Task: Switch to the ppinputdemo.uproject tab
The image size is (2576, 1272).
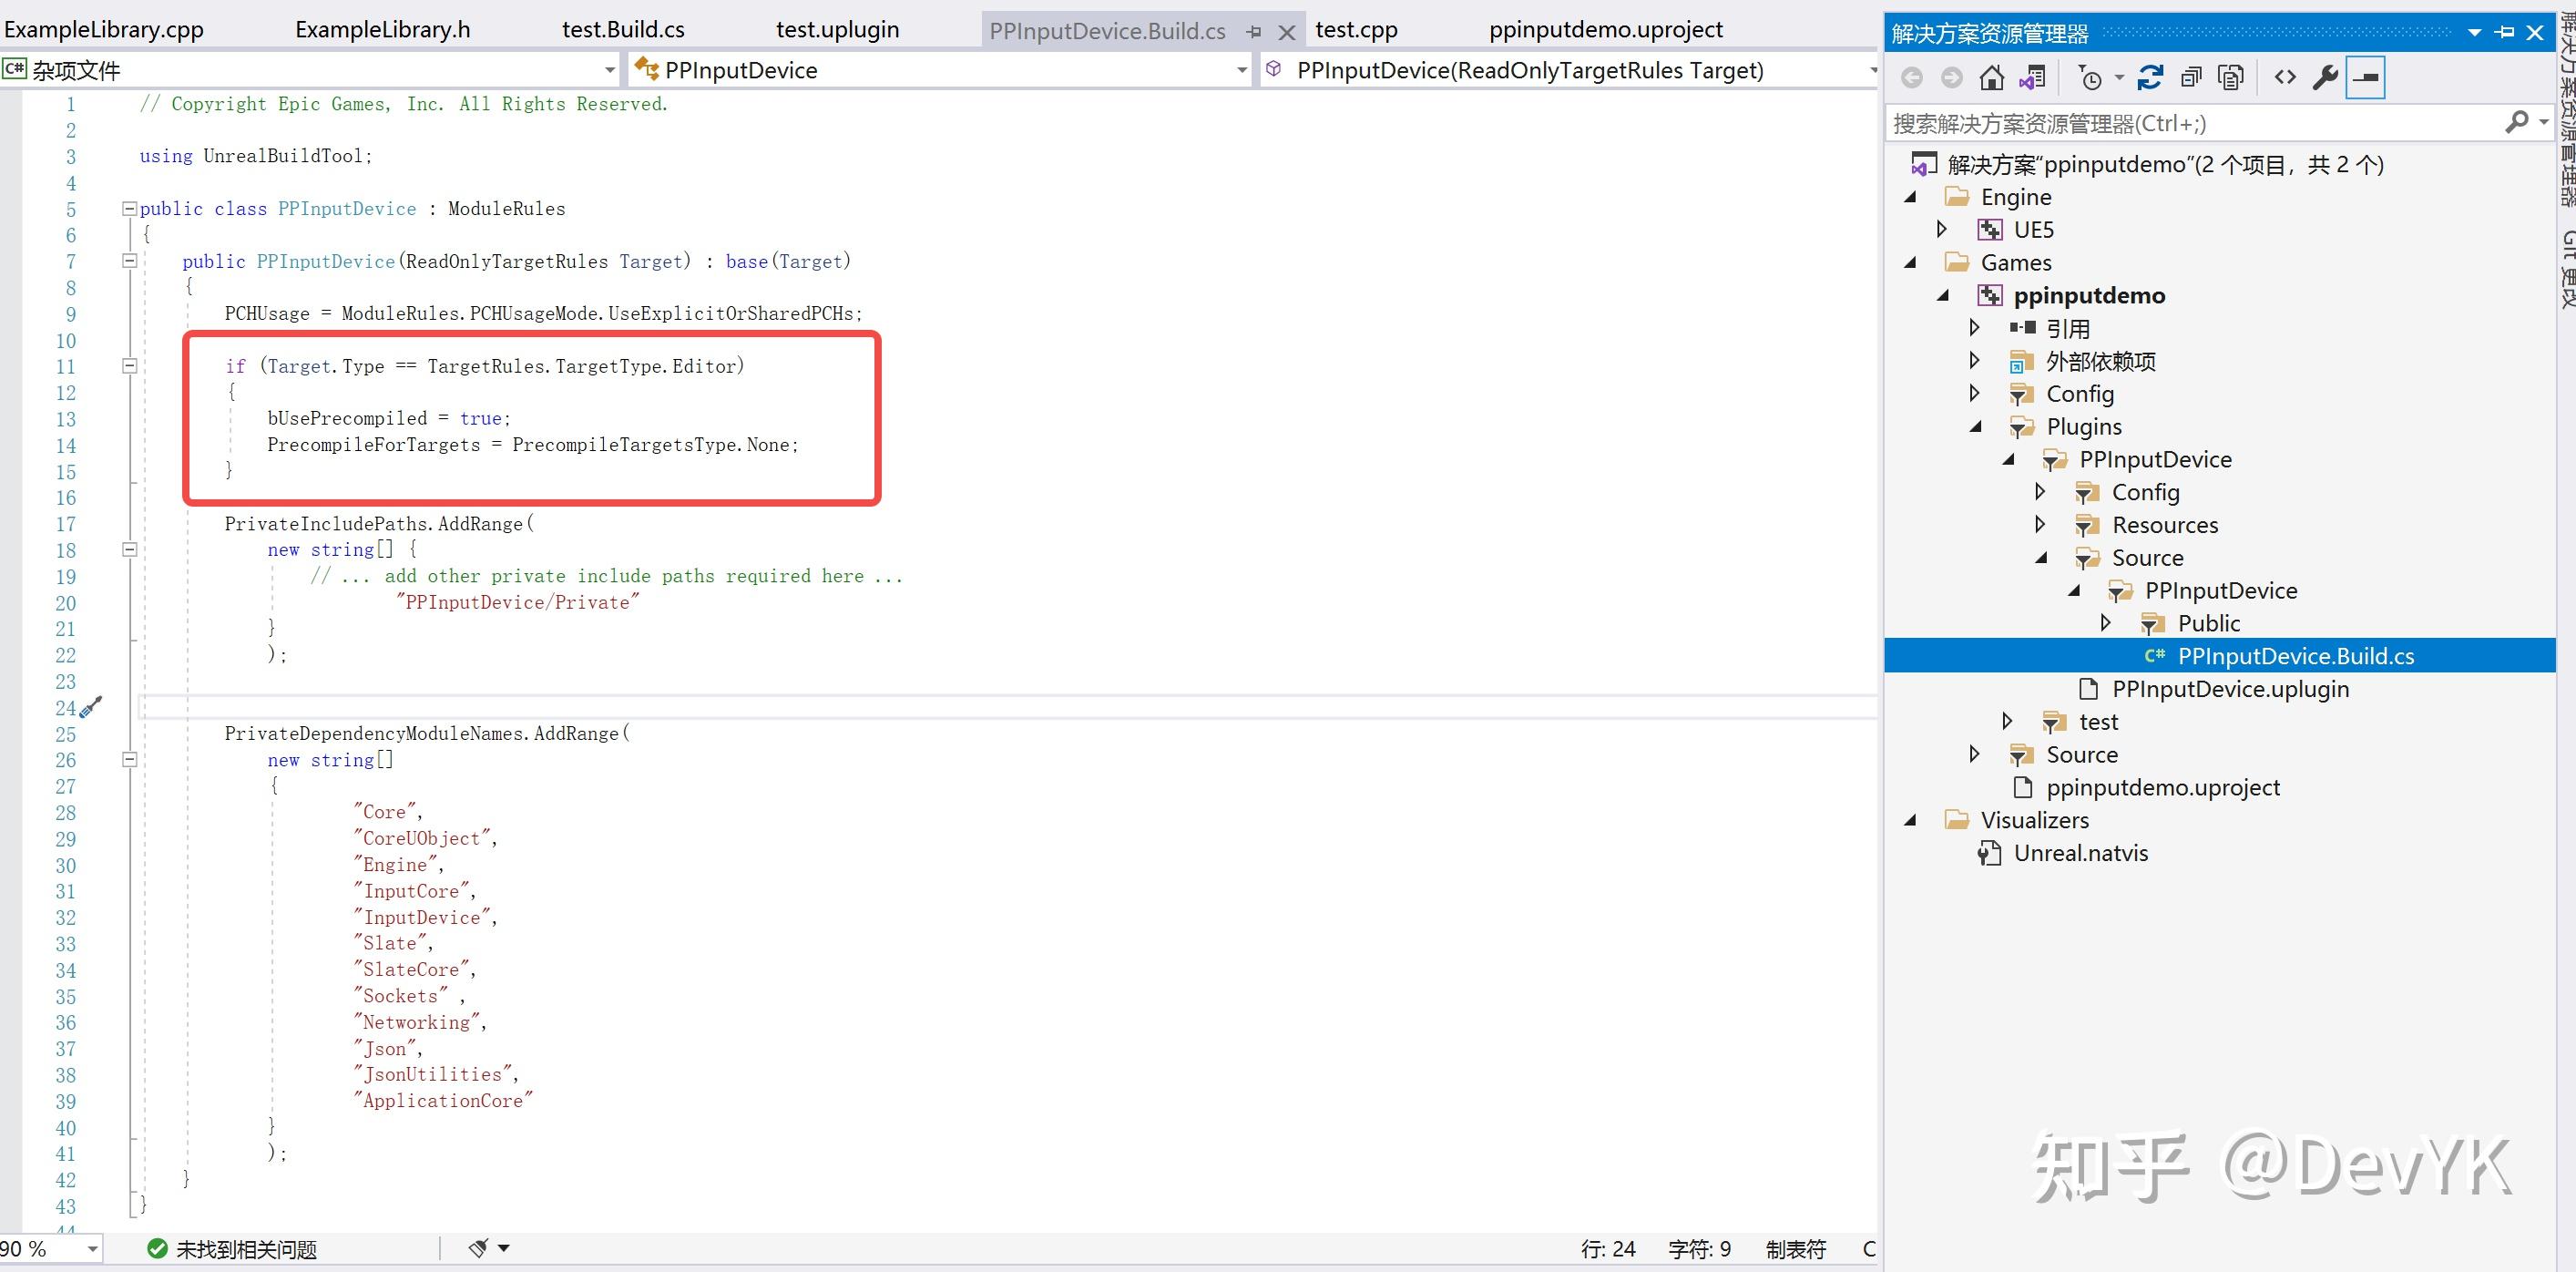Action: click(1605, 30)
